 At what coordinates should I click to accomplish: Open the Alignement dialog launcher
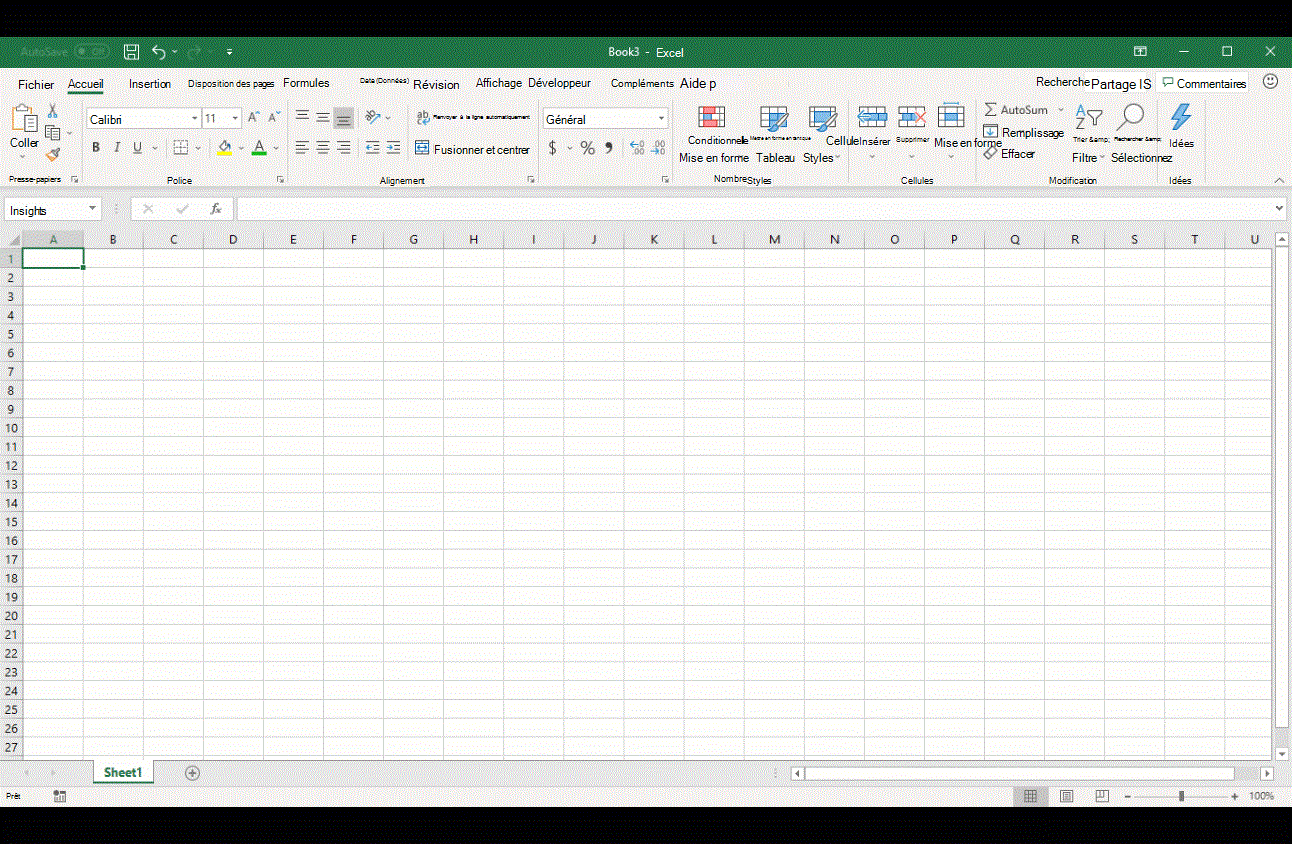[529, 180]
